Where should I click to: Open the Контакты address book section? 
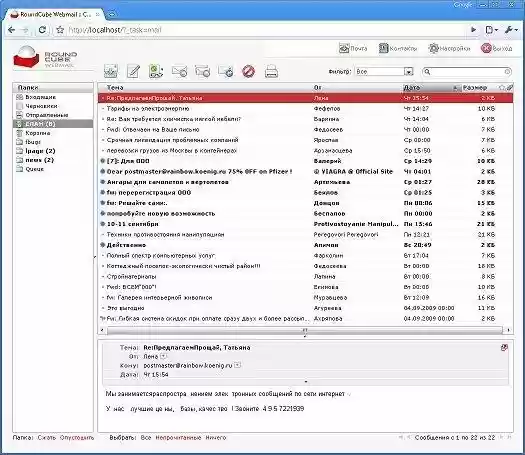tap(398, 49)
